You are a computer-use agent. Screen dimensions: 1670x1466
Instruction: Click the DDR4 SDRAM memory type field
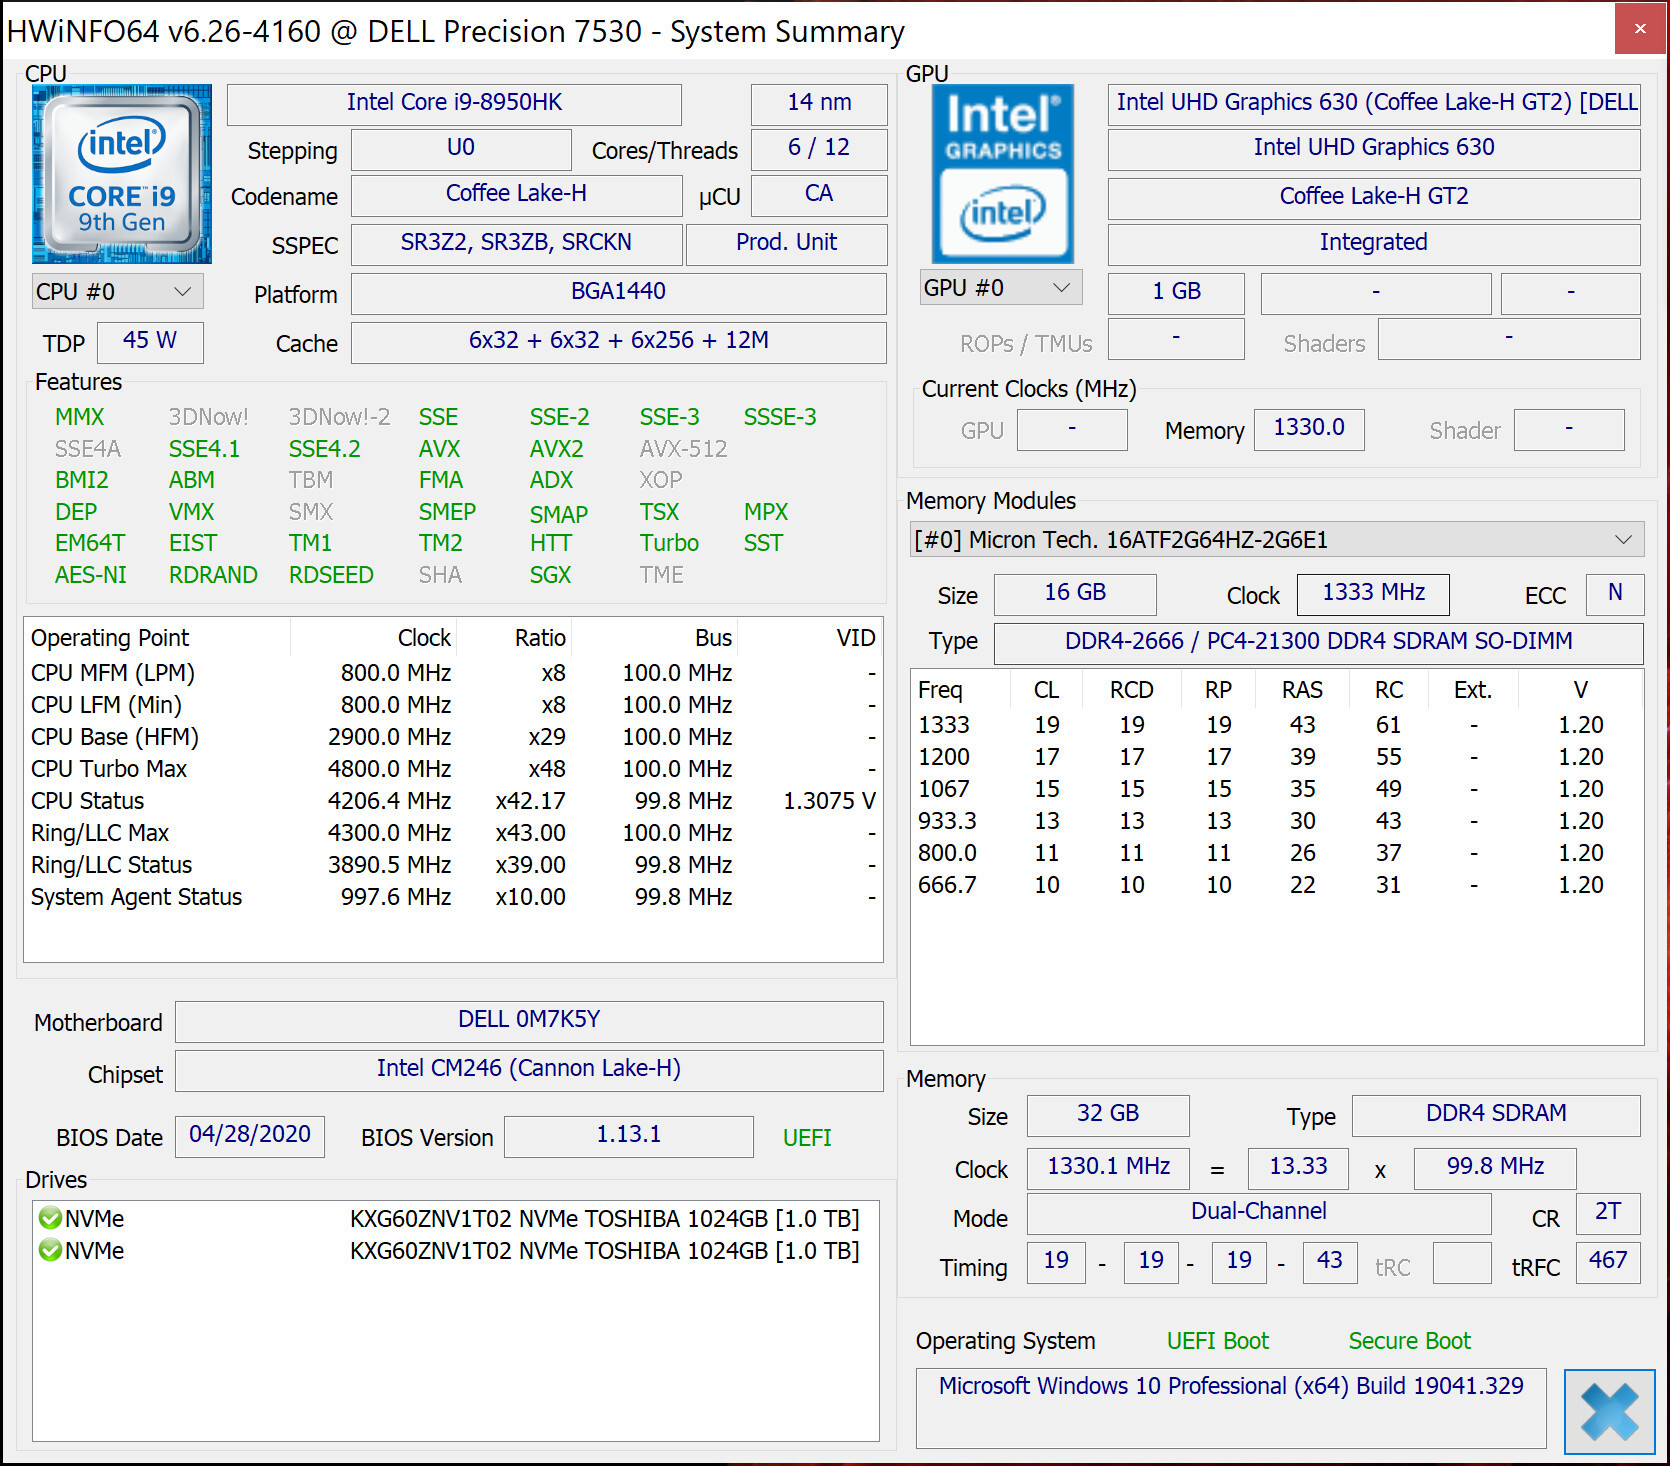click(x=1496, y=1114)
